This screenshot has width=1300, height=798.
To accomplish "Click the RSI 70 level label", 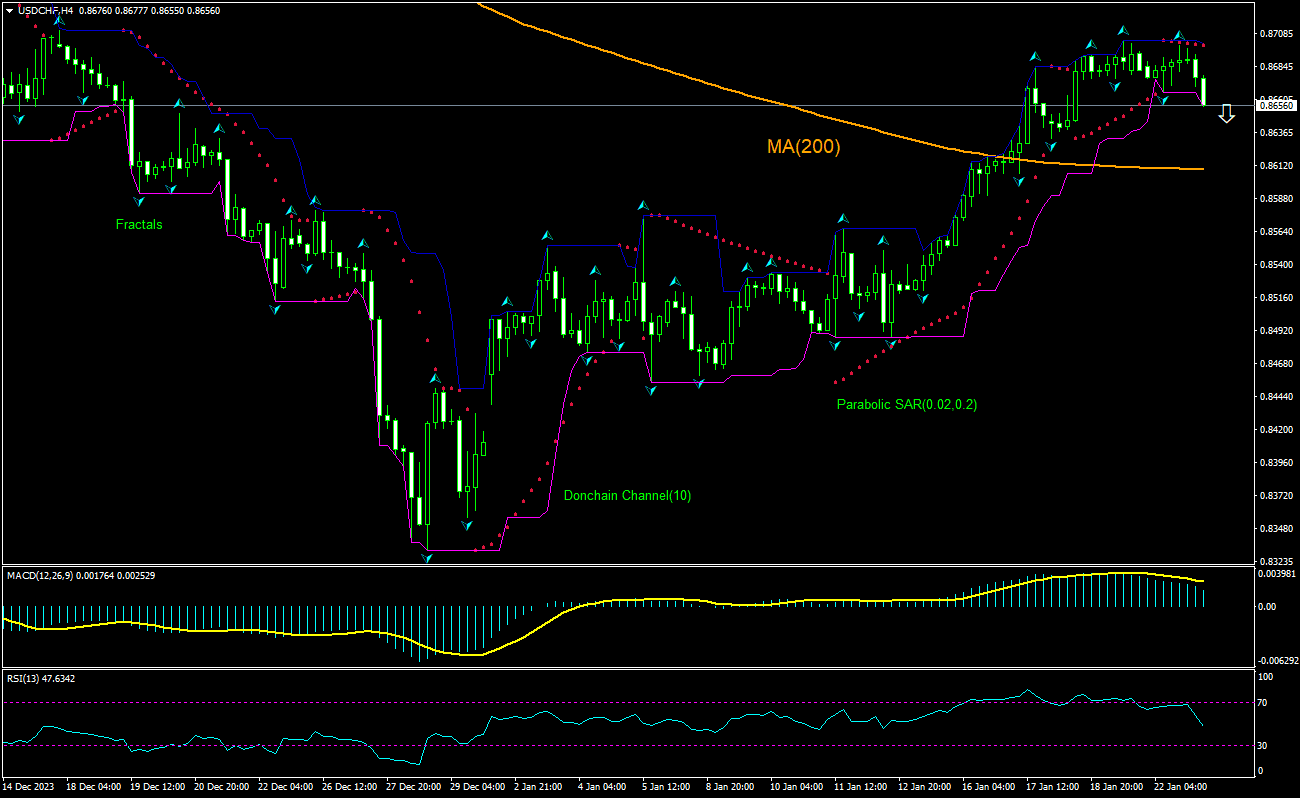I will (1264, 703).
